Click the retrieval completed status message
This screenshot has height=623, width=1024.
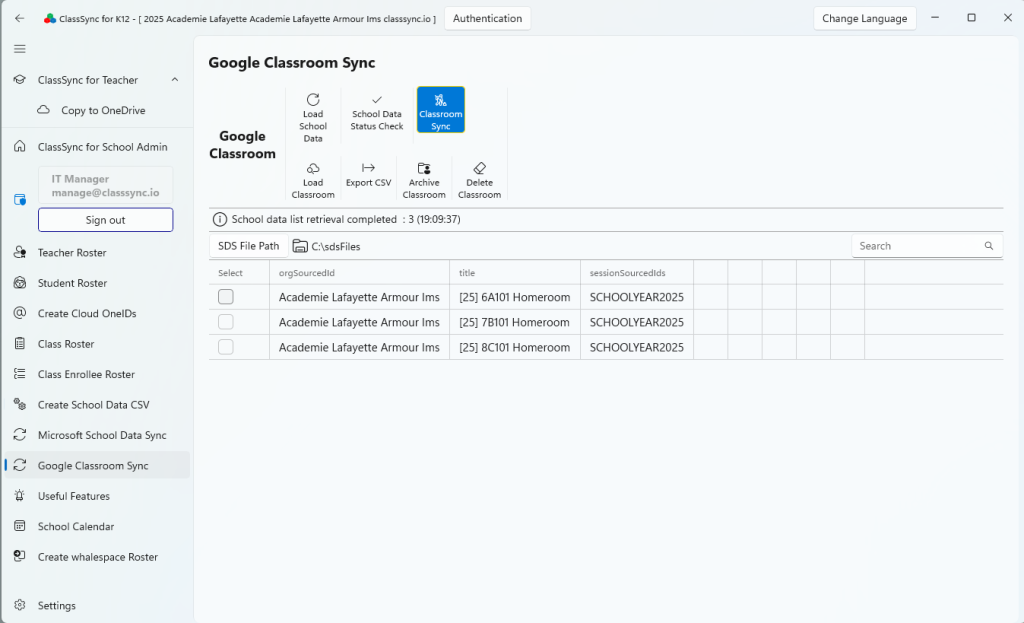coord(346,219)
